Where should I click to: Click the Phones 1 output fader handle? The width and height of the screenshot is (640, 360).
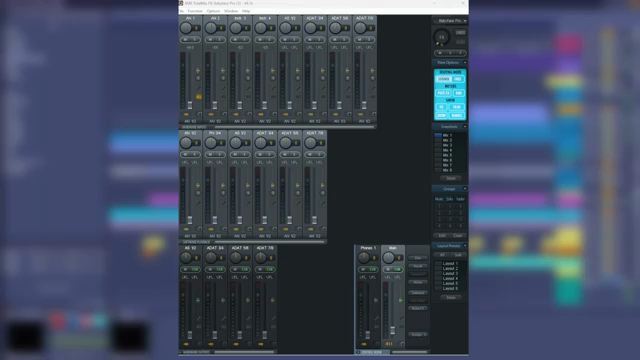(368, 335)
